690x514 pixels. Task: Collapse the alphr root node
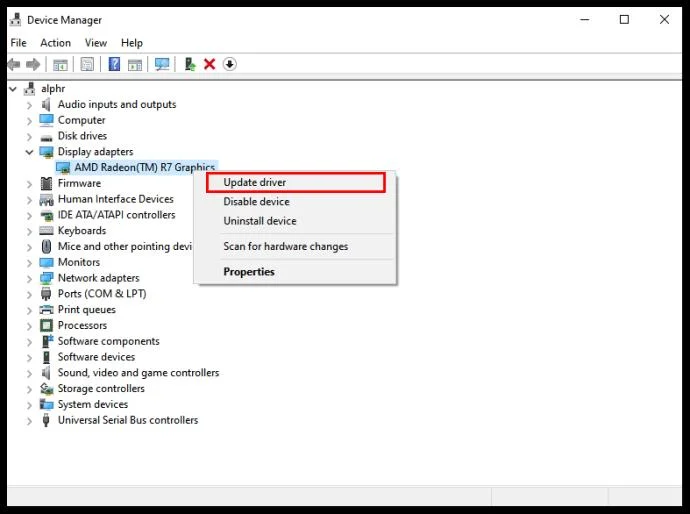(x=13, y=89)
